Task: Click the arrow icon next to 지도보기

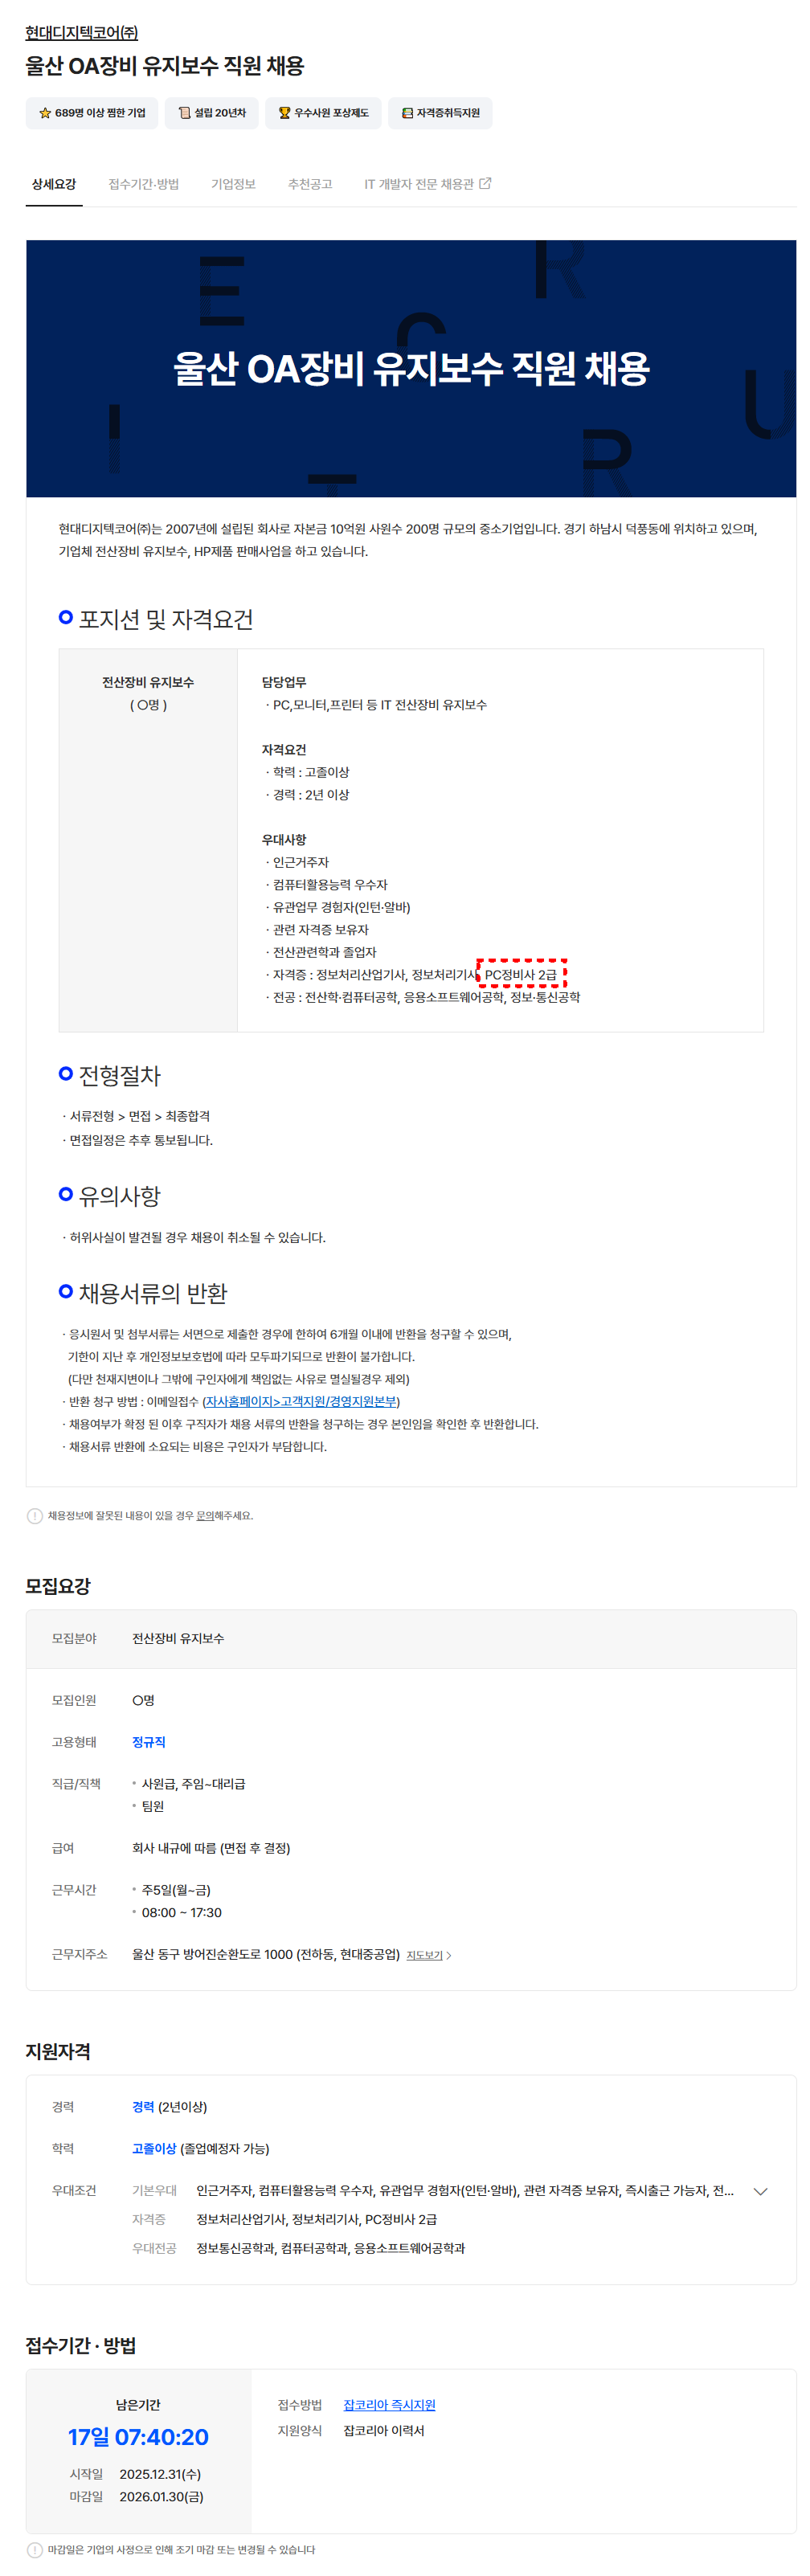Action: [x=448, y=1955]
